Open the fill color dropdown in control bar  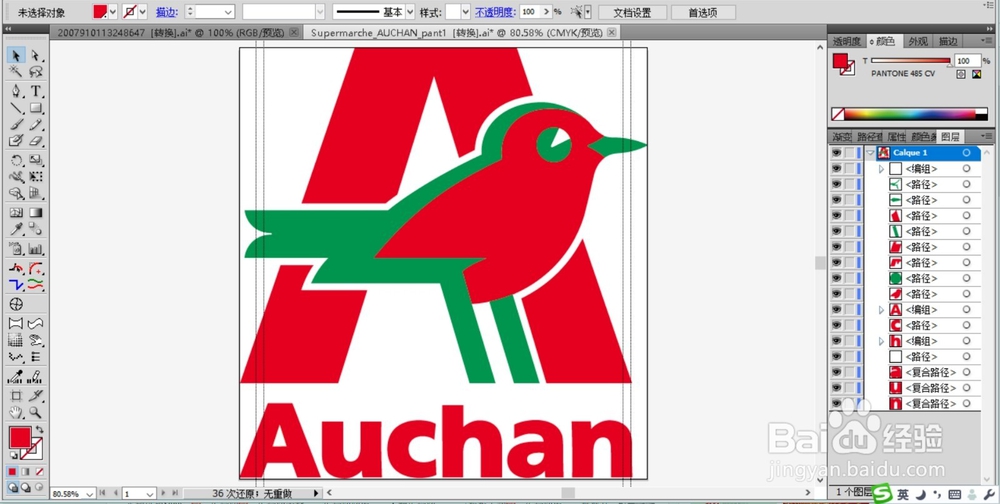[x=114, y=11]
